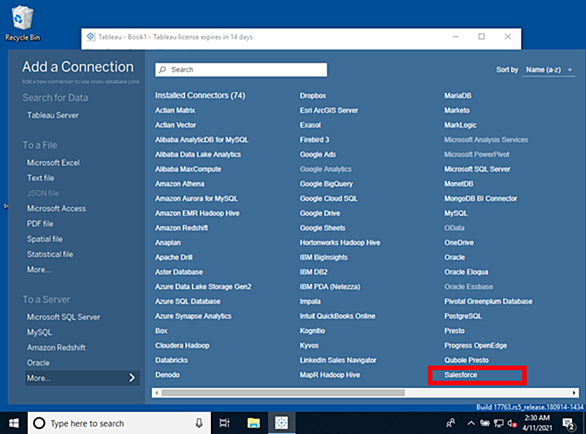Screen dimensions: 586x434
Task: Expand the More... server connectors chevron
Action: point(132,378)
